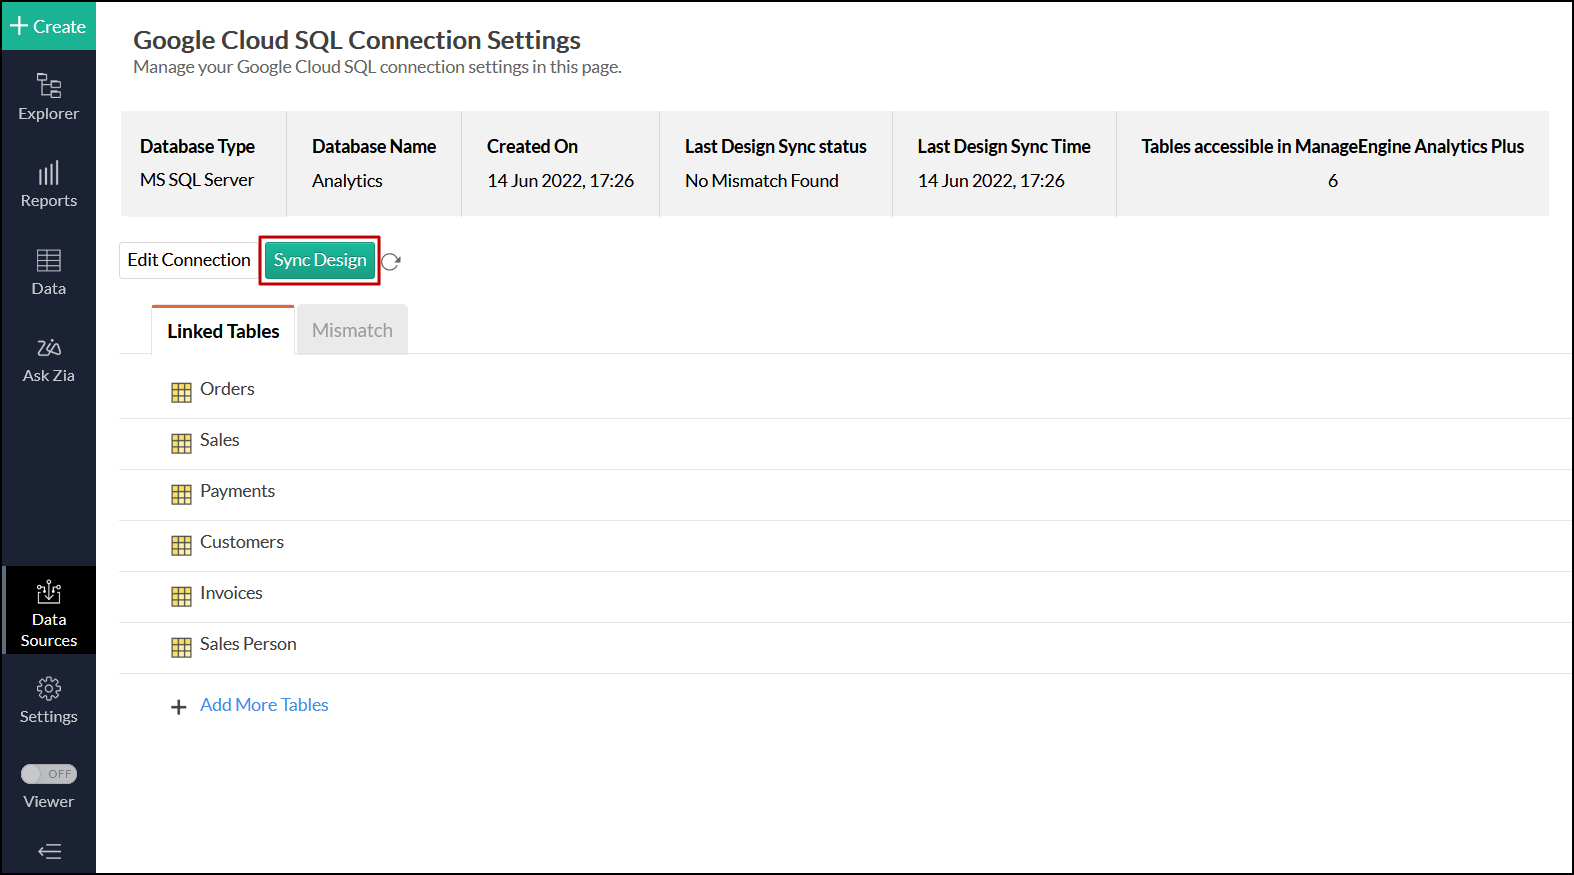Open the Invoices linked table

click(231, 593)
